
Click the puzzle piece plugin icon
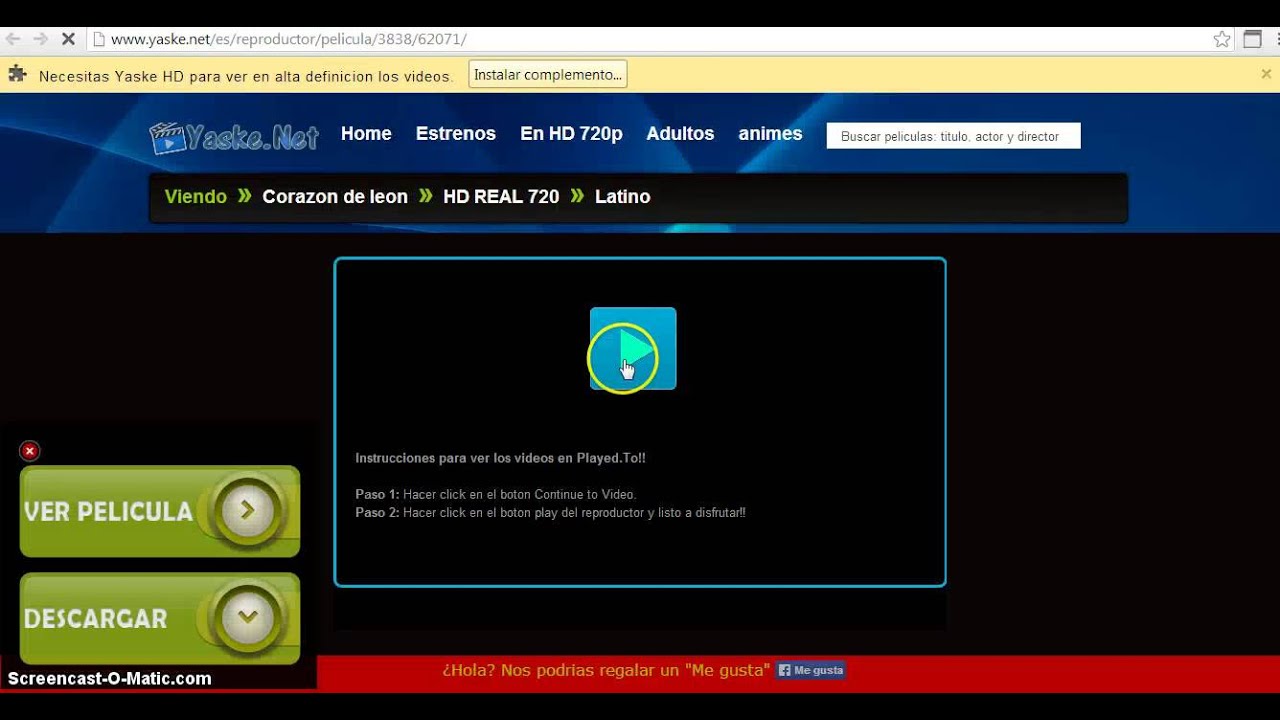[x=17, y=74]
